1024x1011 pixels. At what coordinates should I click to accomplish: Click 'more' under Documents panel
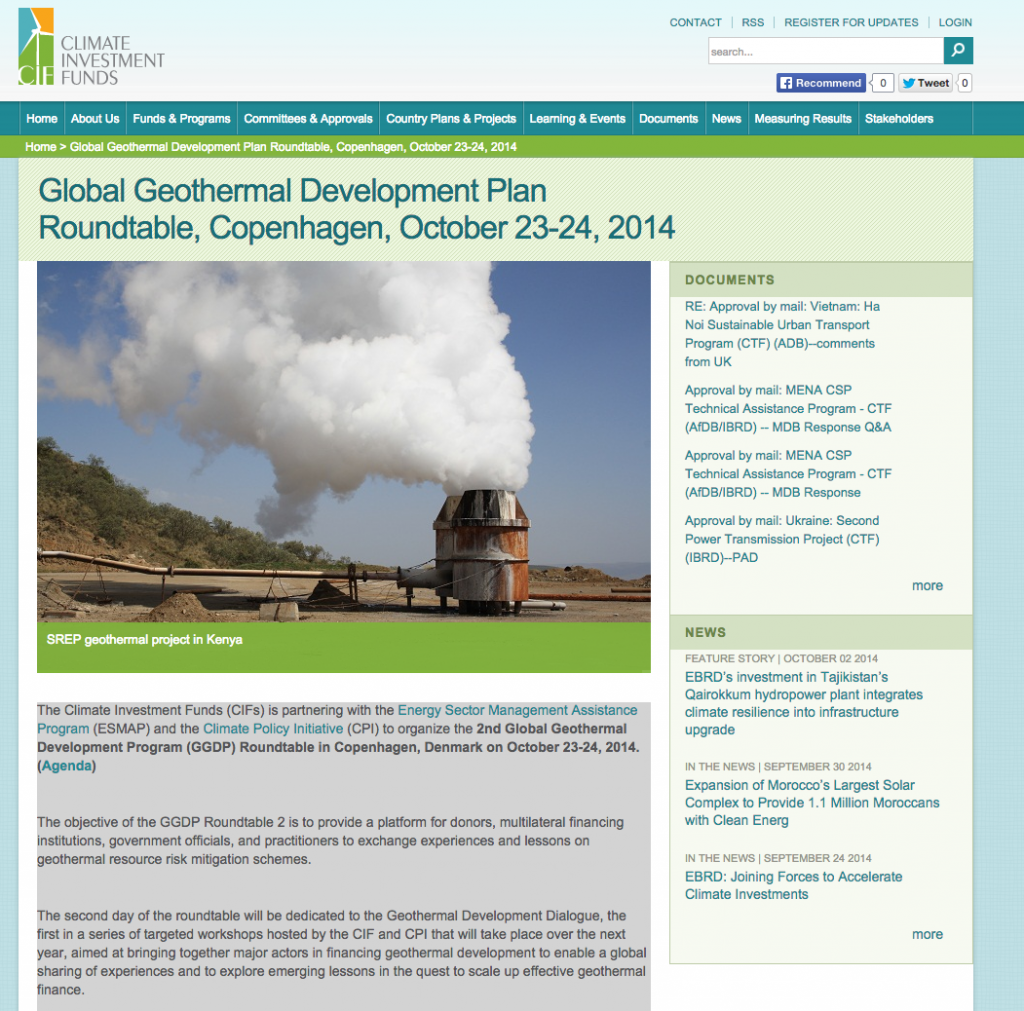pos(927,586)
